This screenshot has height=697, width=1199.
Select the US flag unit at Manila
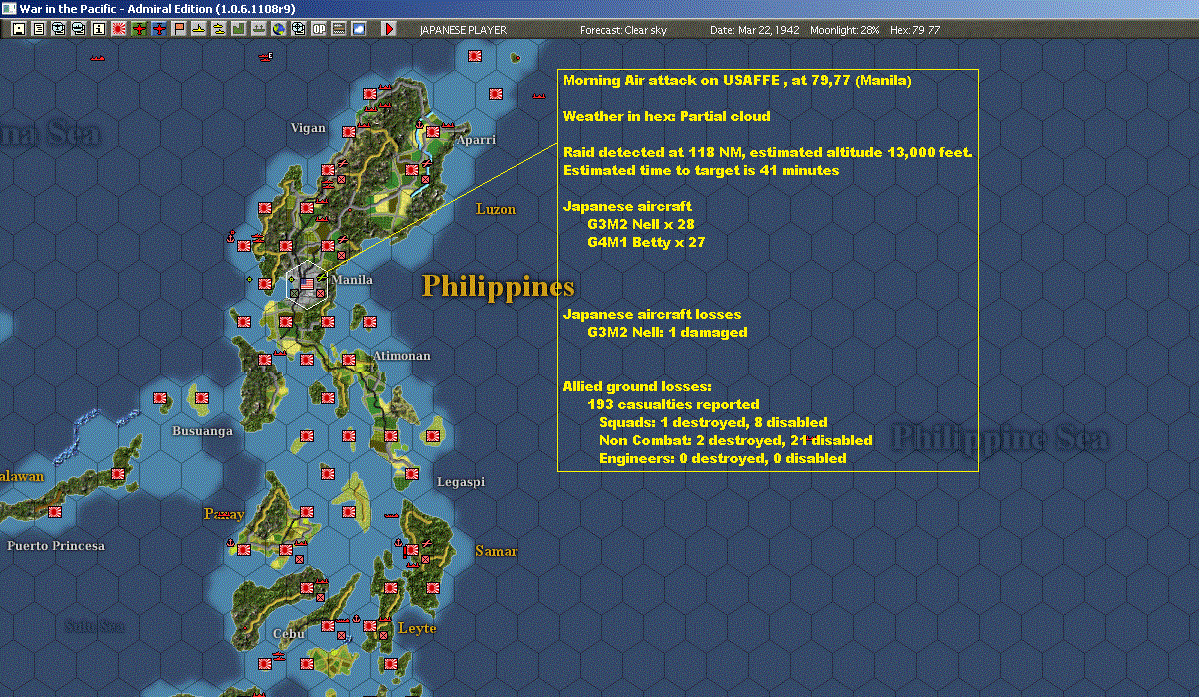[x=307, y=284]
